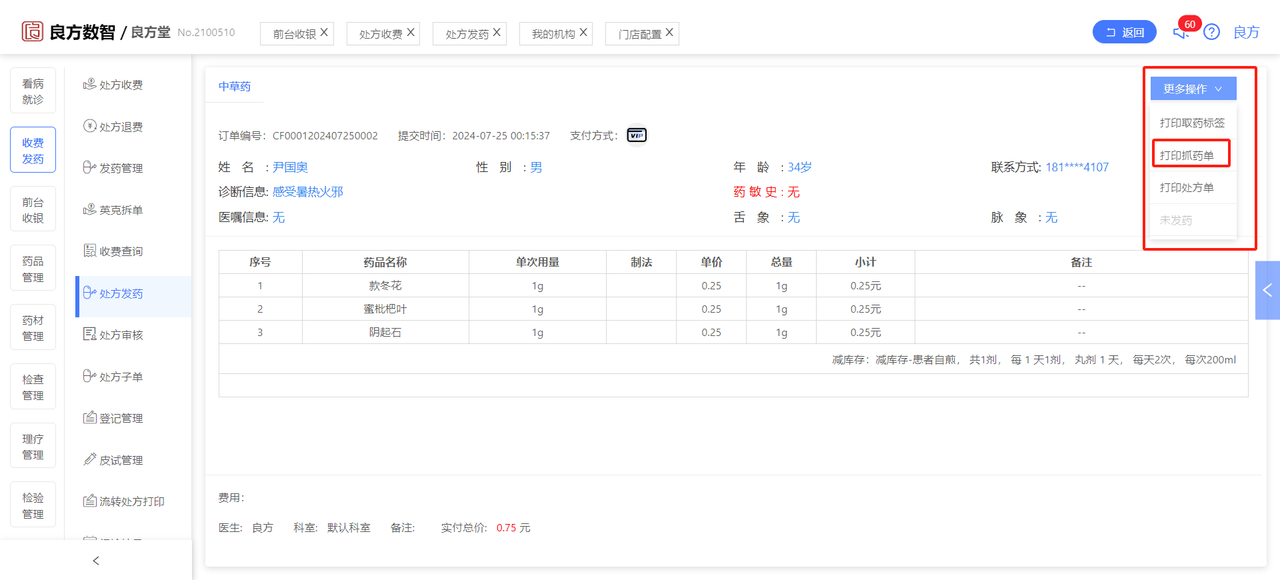Open 药品管理 module
The width and height of the screenshot is (1280, 580).
[x=33, y=269]
